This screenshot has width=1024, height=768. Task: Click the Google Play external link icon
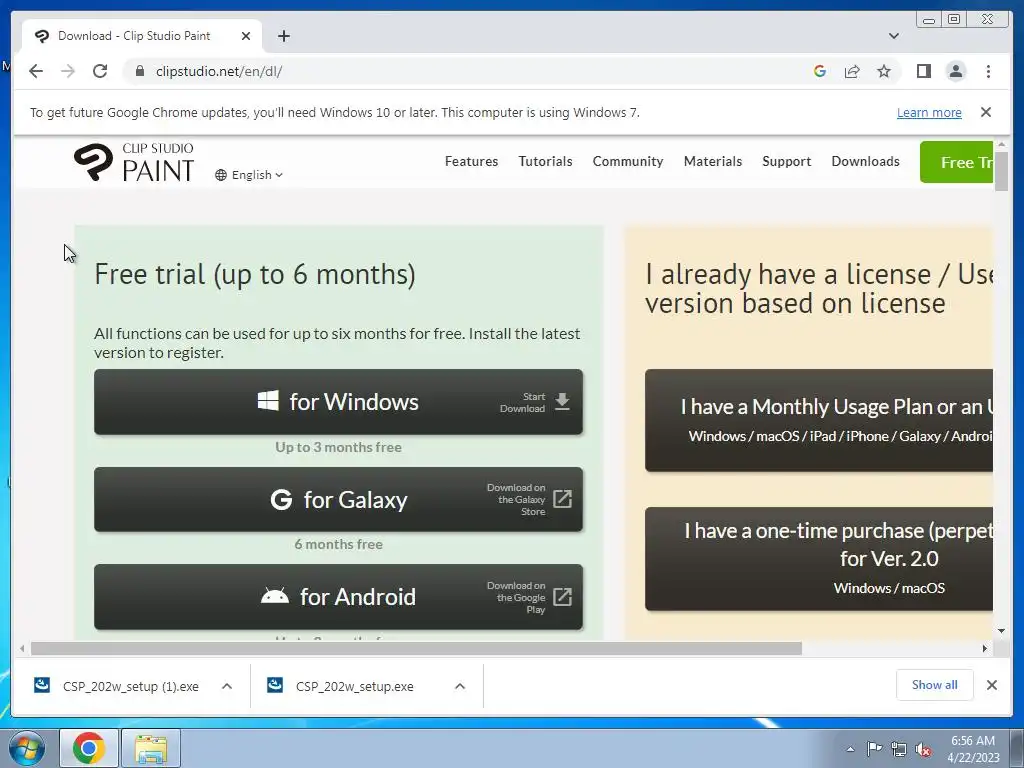tap(562, 596)
